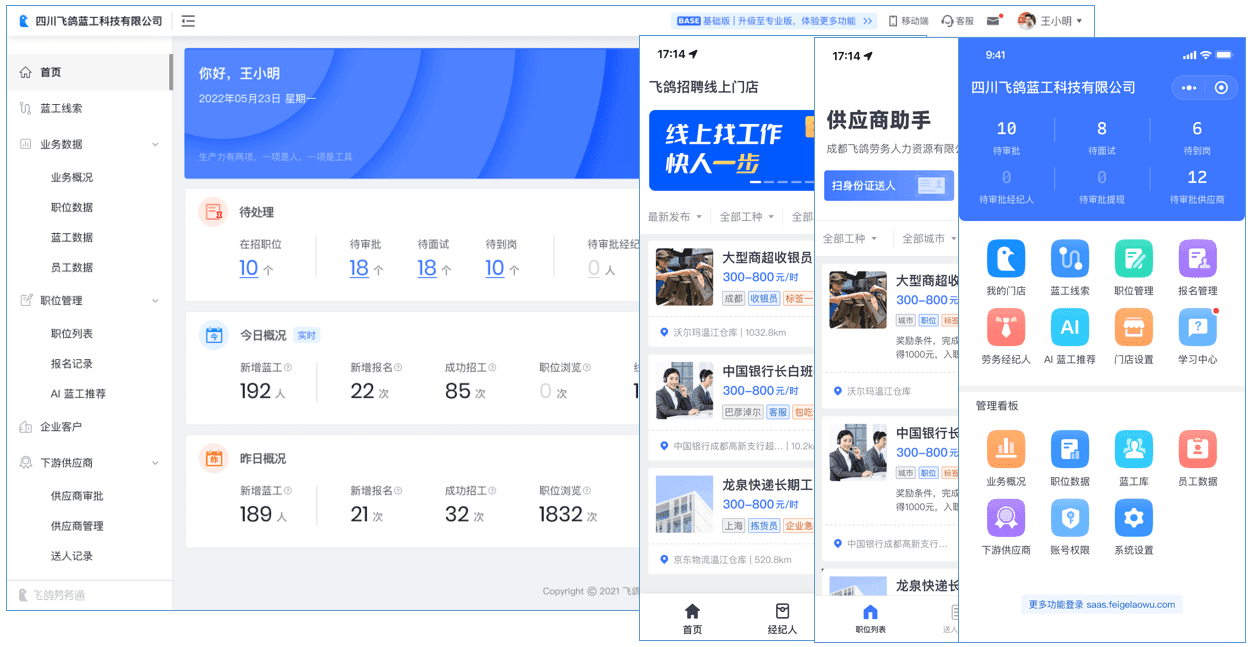The width and height of the screenshot is (1252, 647).
Task: Open 员工数据 in the sidebar
Action: click(72, 267)
